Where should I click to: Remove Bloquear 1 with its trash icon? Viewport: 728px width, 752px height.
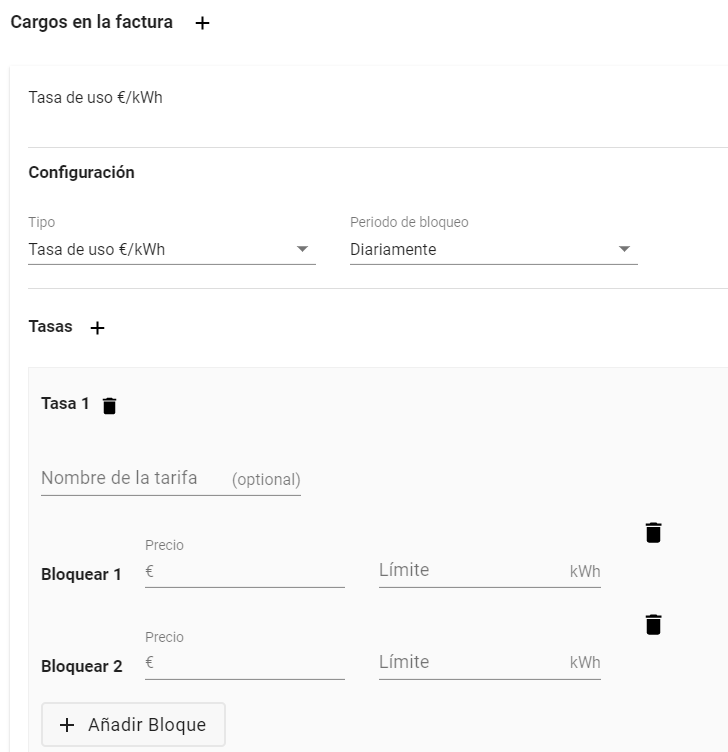click(x=653, y=533)
